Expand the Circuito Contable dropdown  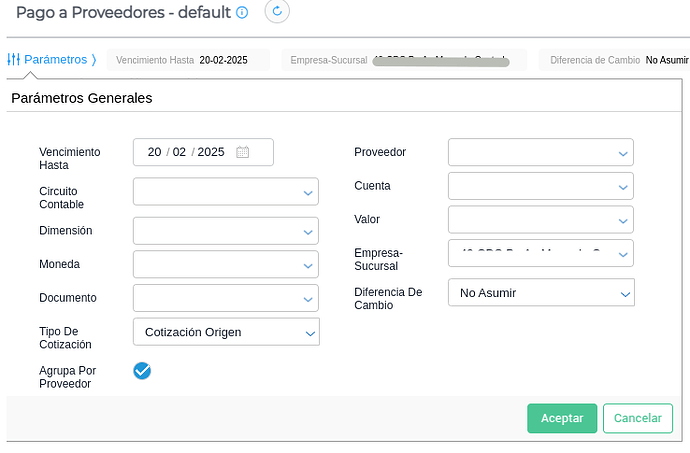pos(225,192)
